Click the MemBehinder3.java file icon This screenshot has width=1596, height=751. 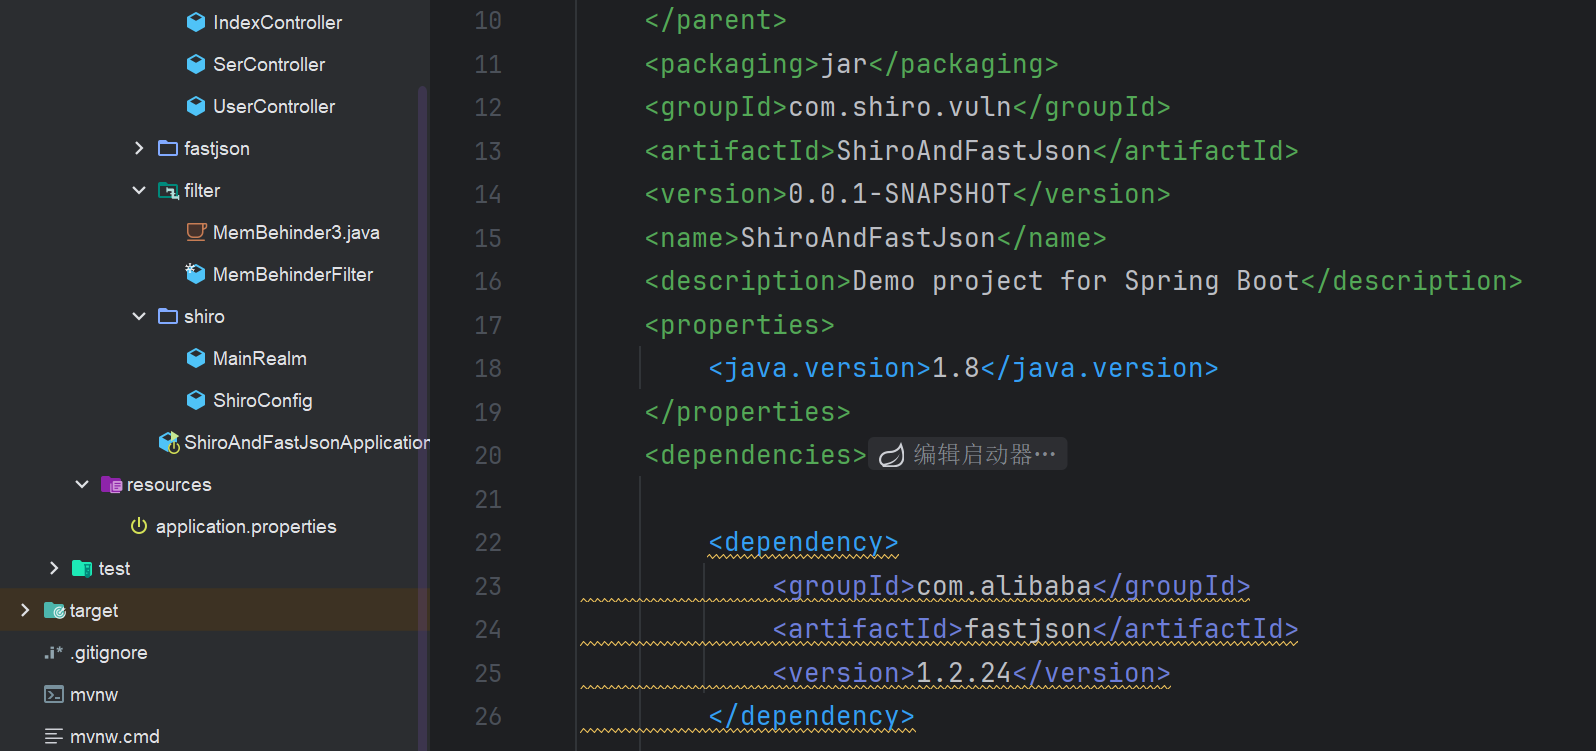tap(196, 232)
